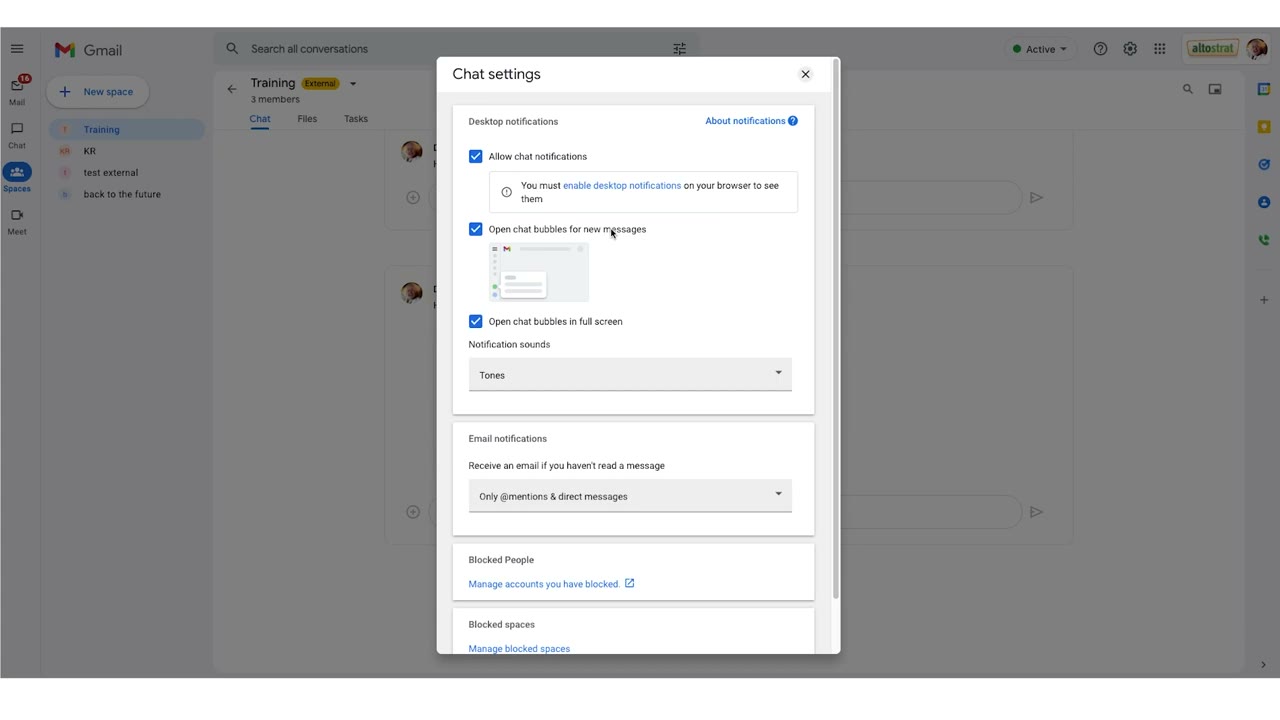Toggle Open chat bubbles in full screen
The image size is (1280, 720).
point(476,322)
